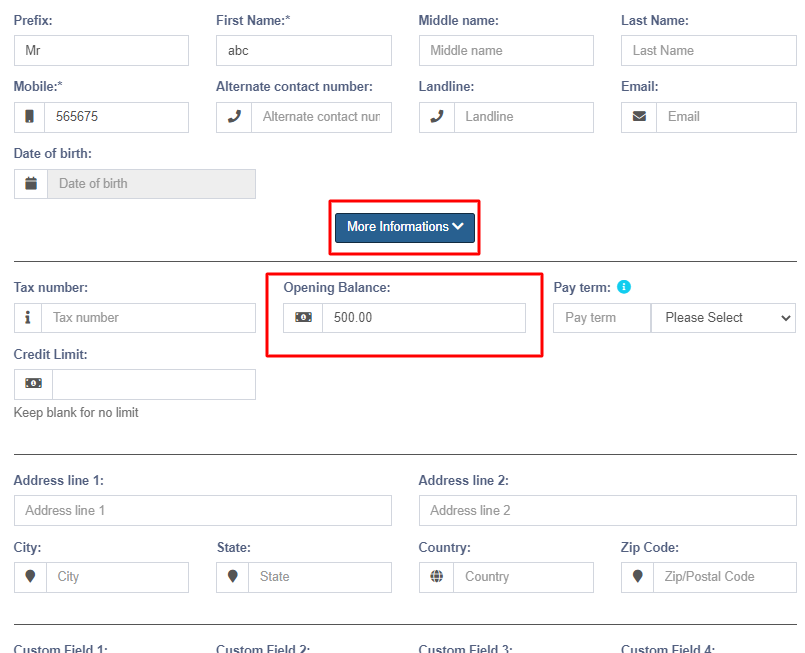Click into the Address line 1 field
This screenshot has height=653, width=805.
click(x=202, y=510)
